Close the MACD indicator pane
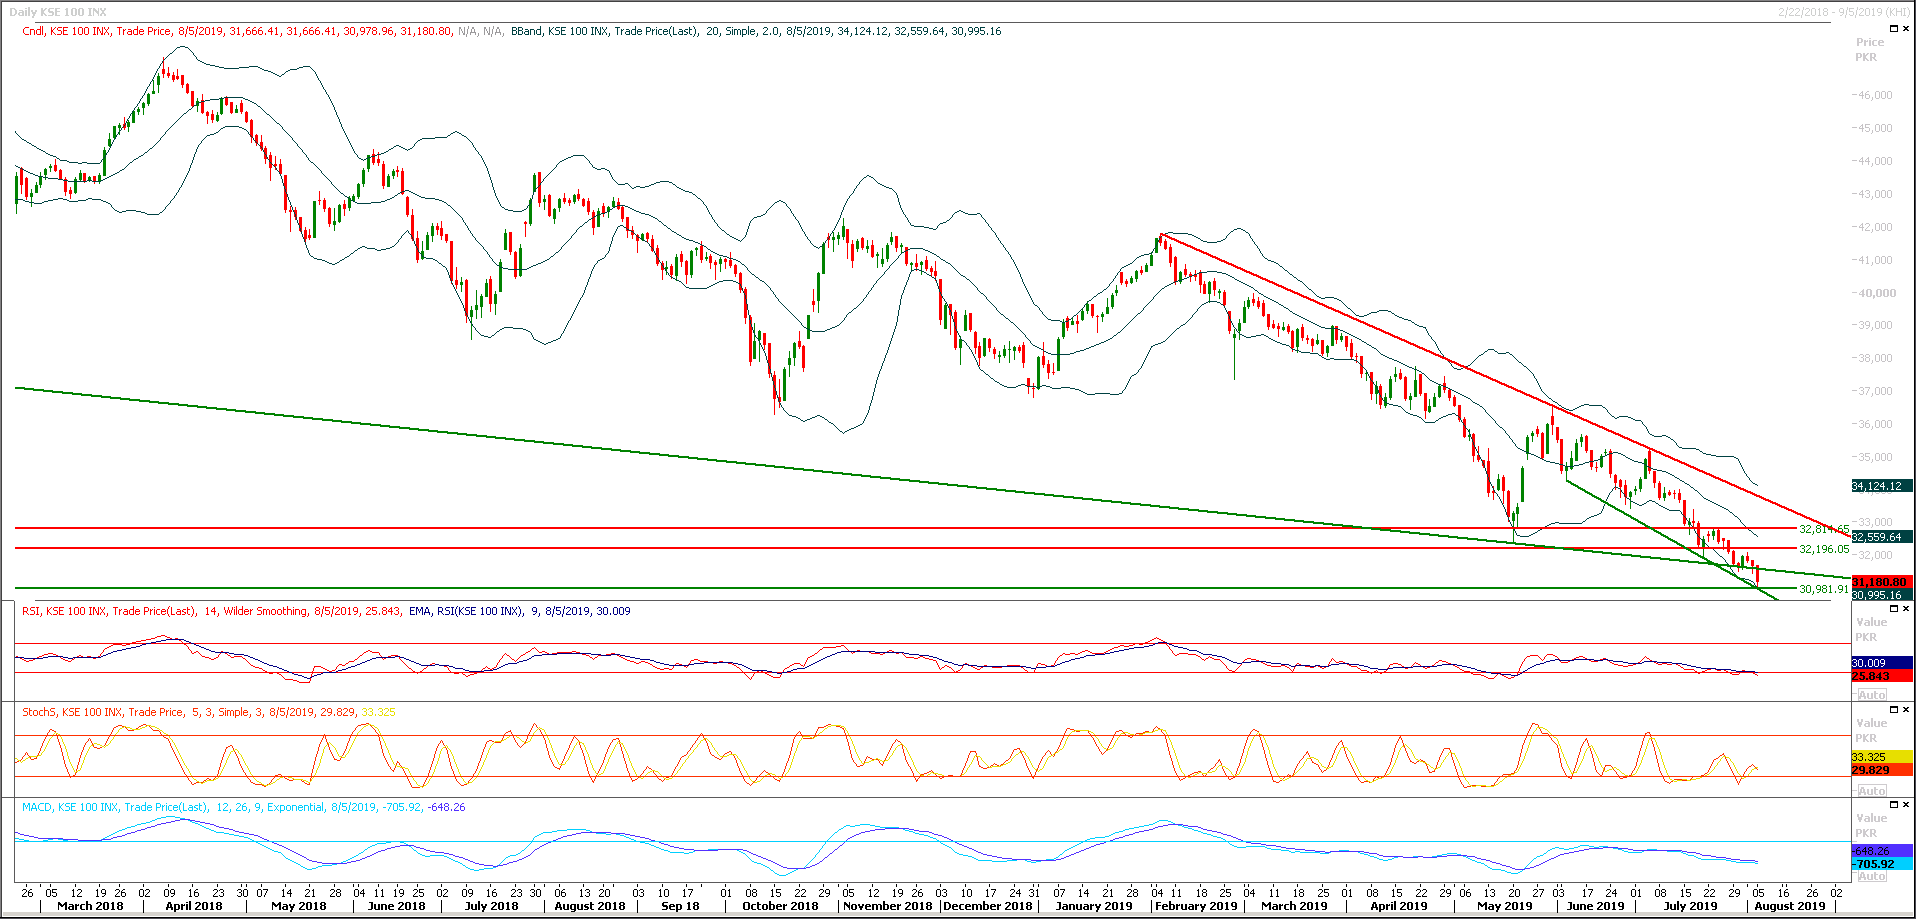1916x919 pixels. tap(1906, 805)
